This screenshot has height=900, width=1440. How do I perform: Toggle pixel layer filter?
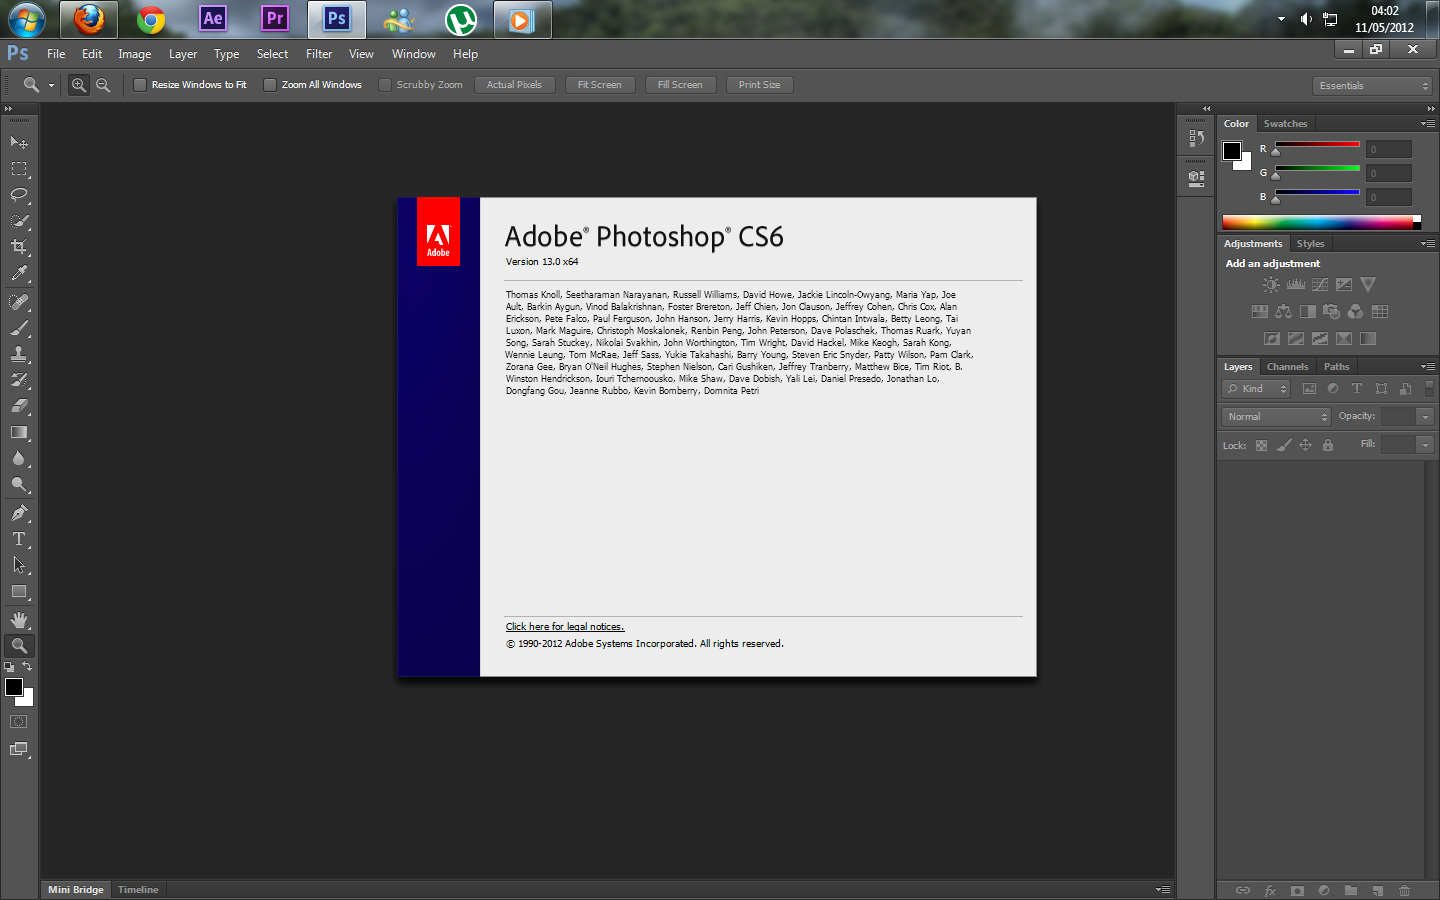click(x=1309, y=389)
